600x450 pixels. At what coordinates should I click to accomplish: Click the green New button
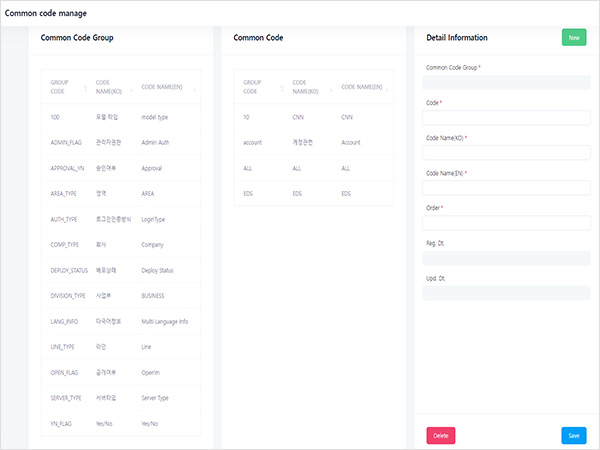[x=573, y=37]
